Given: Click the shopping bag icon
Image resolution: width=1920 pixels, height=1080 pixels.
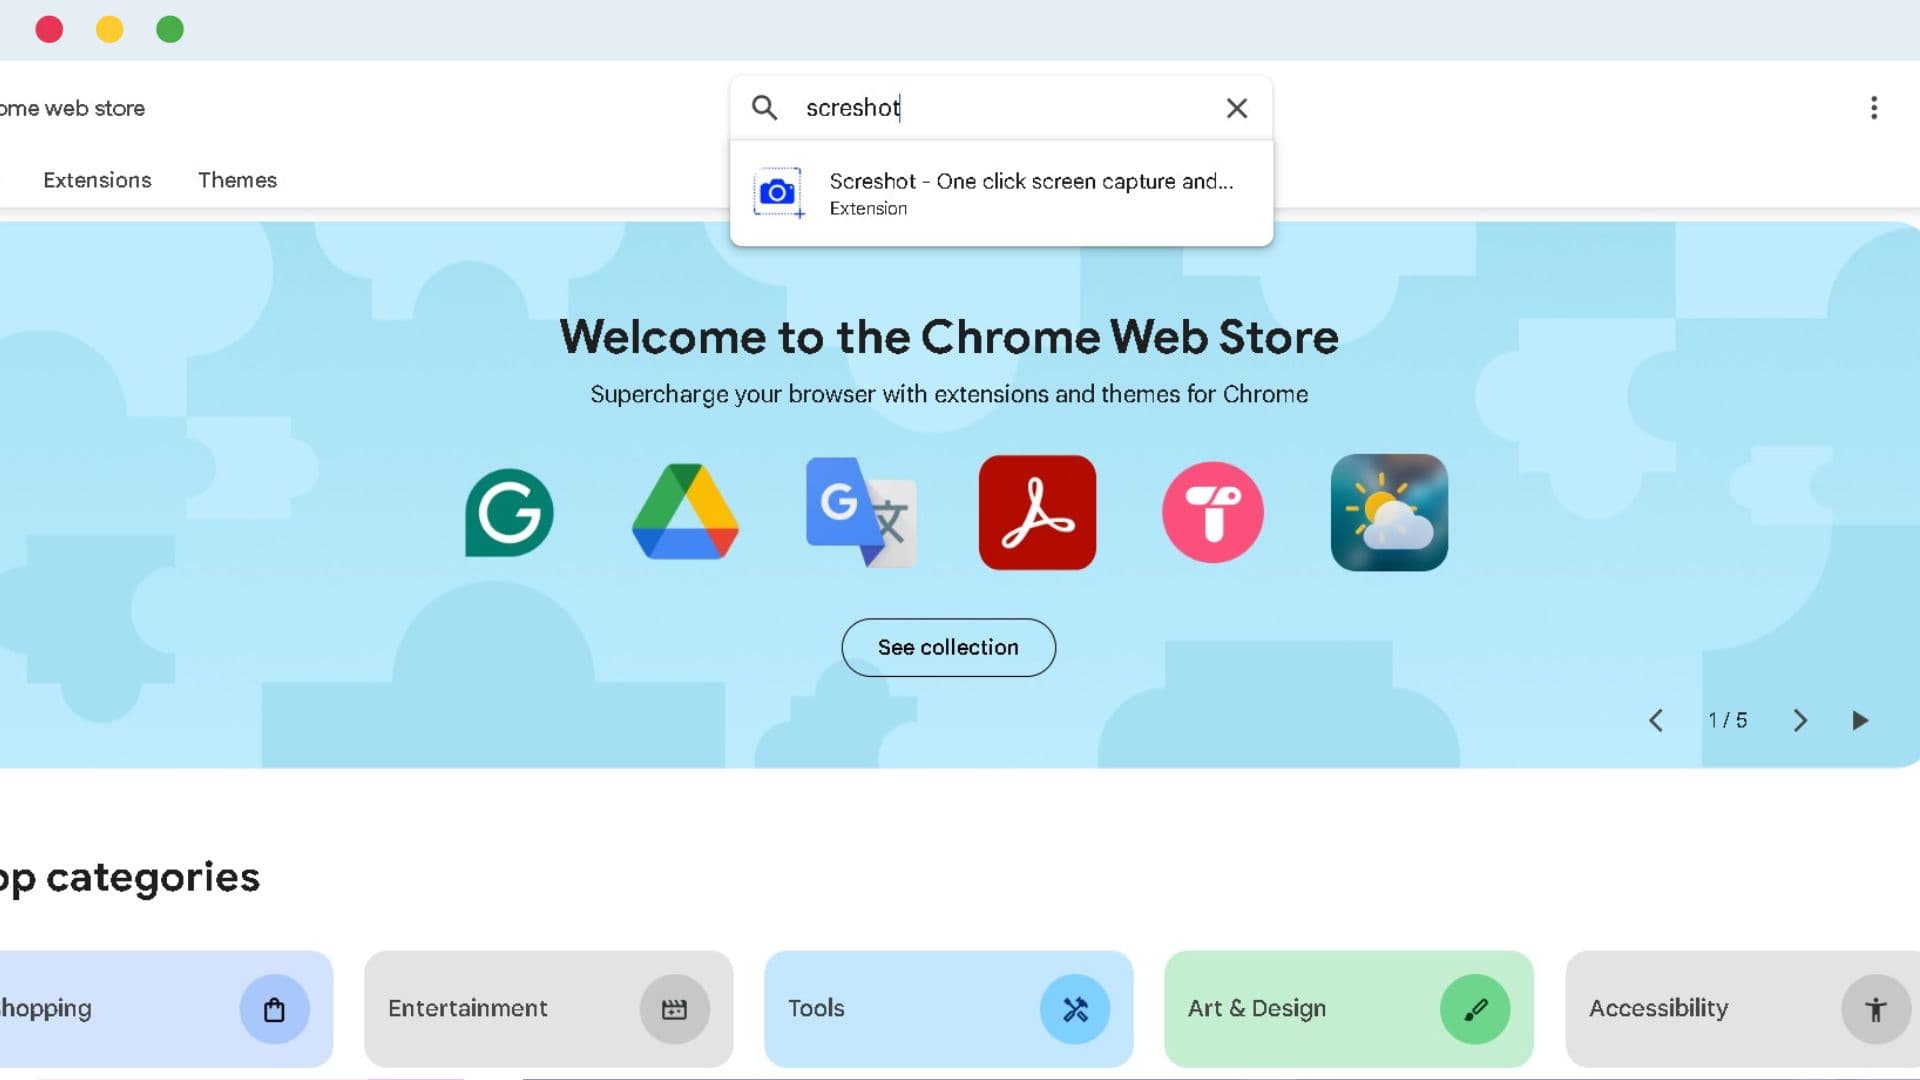Looking at the screenshot, I should coord(274,1010).
